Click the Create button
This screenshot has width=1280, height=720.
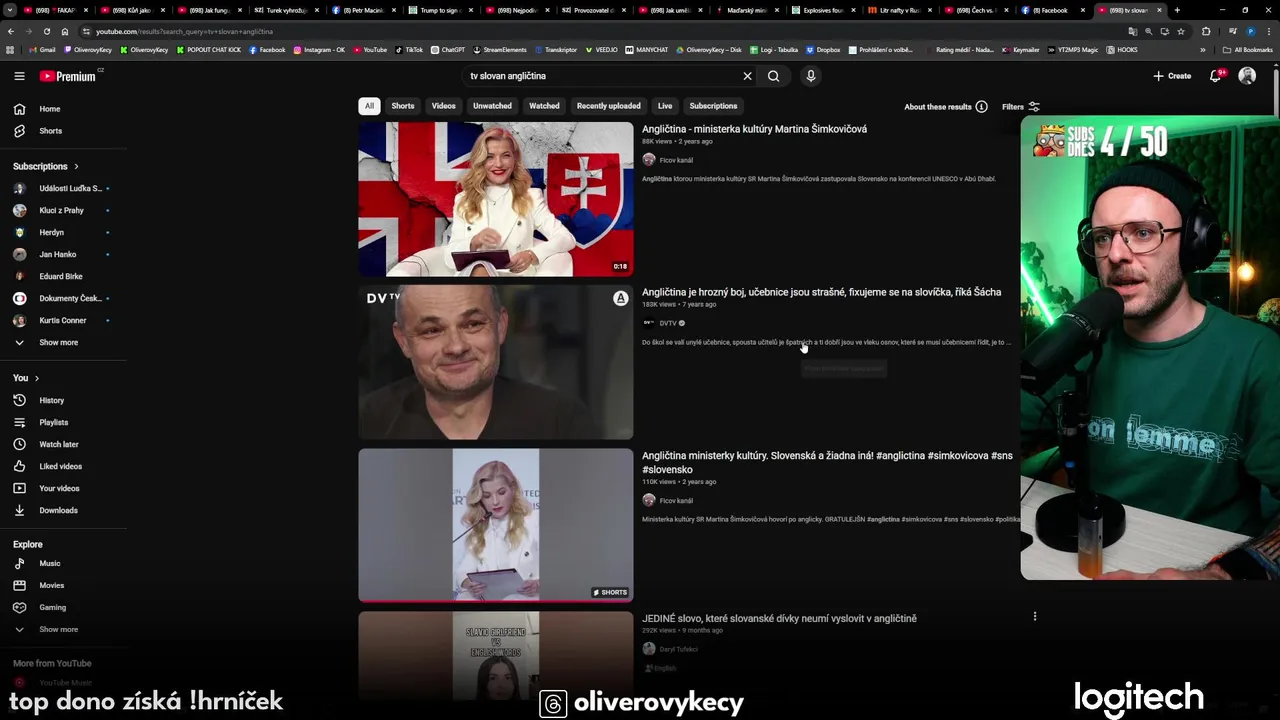(x=1172, y=76)
